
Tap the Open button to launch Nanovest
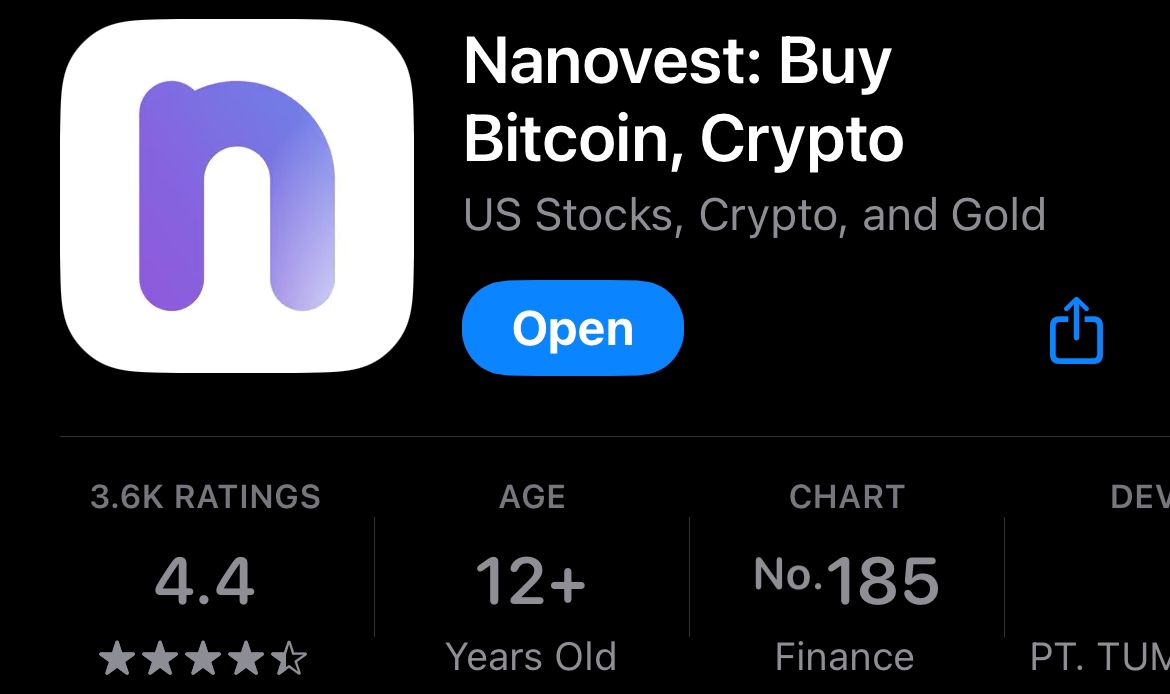coord(572,328)
